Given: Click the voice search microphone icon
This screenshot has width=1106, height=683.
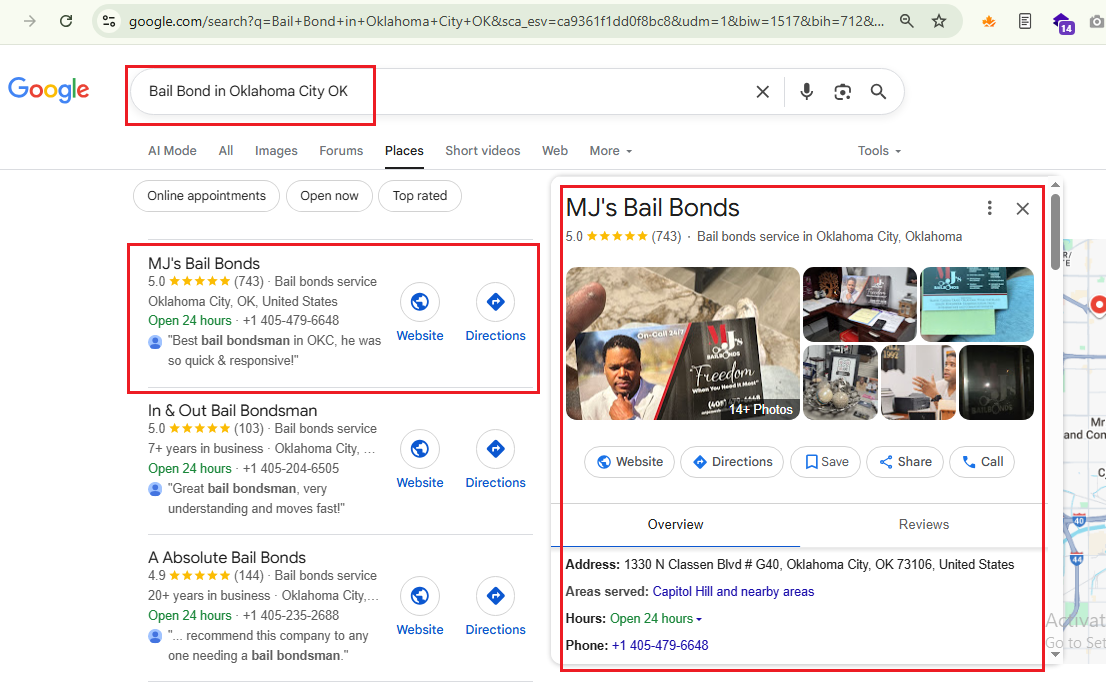Looking at the screenshot, I should point(807,92).
